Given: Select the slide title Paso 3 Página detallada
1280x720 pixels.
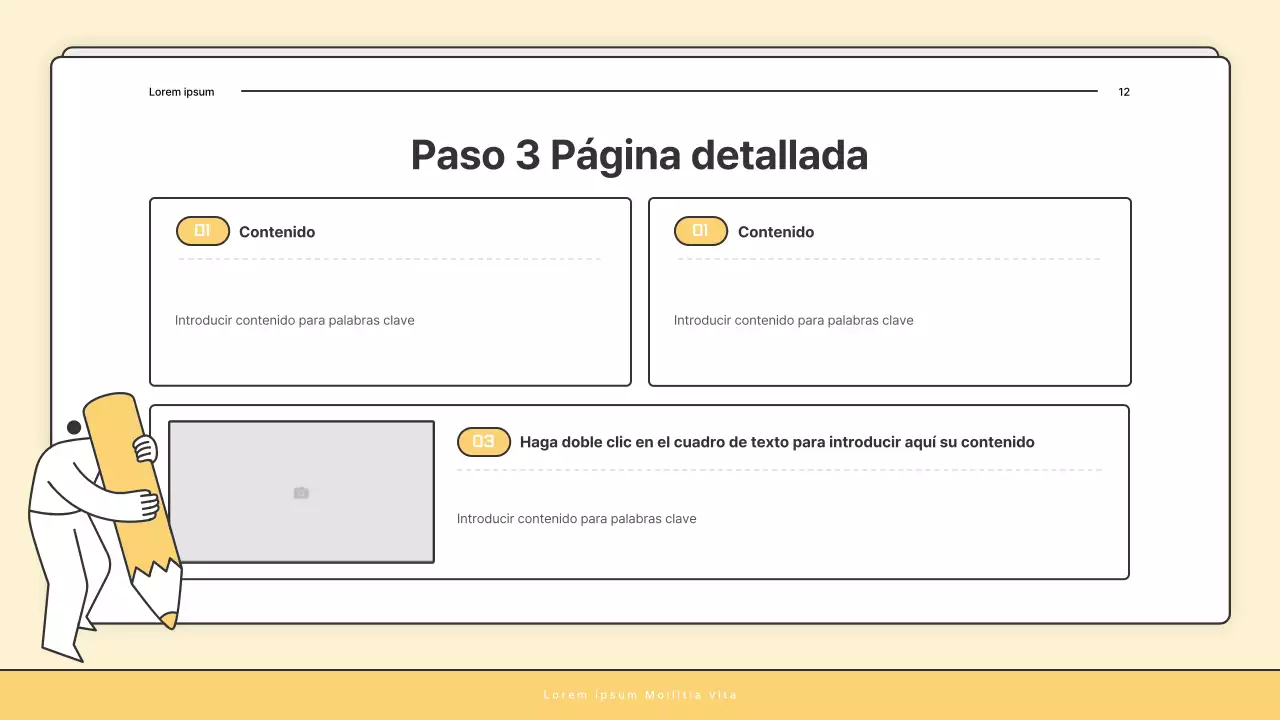Looking at the screenshot, I should click(x=640, y=155).
